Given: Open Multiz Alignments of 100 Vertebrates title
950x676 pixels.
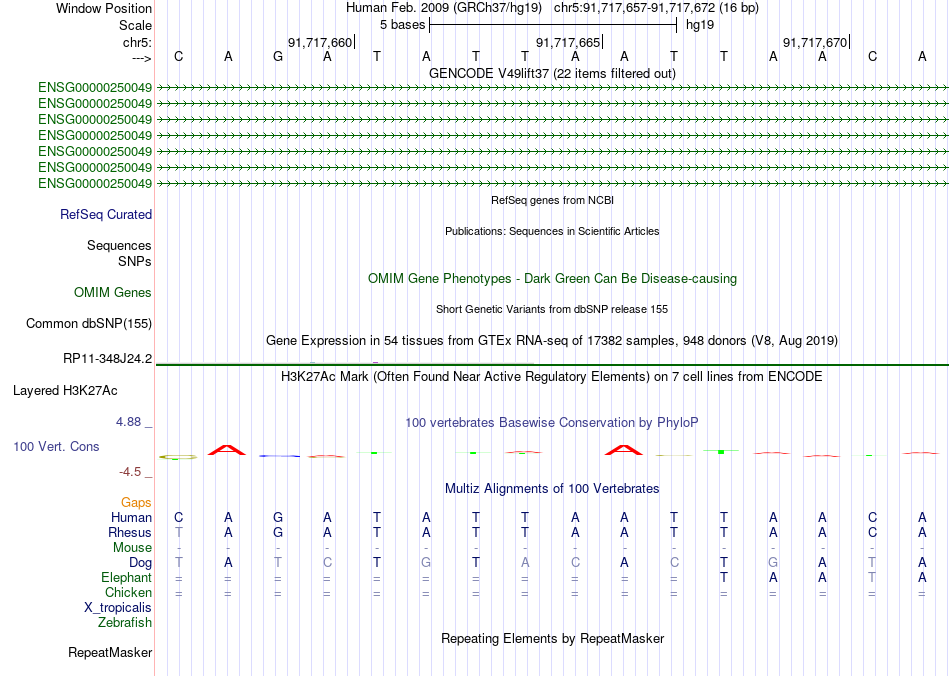Looking at the screenshot, I should click(552, 489).
